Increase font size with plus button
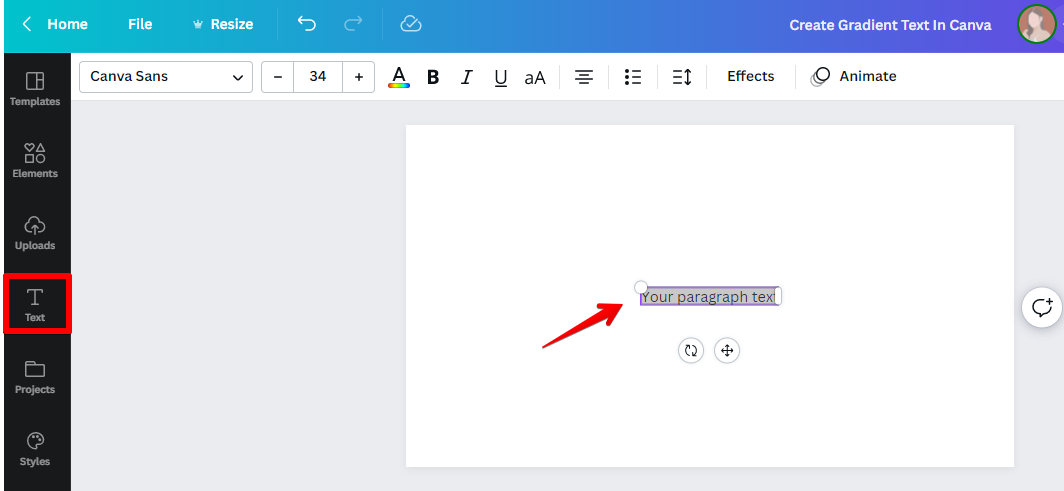 coord(359,77)
